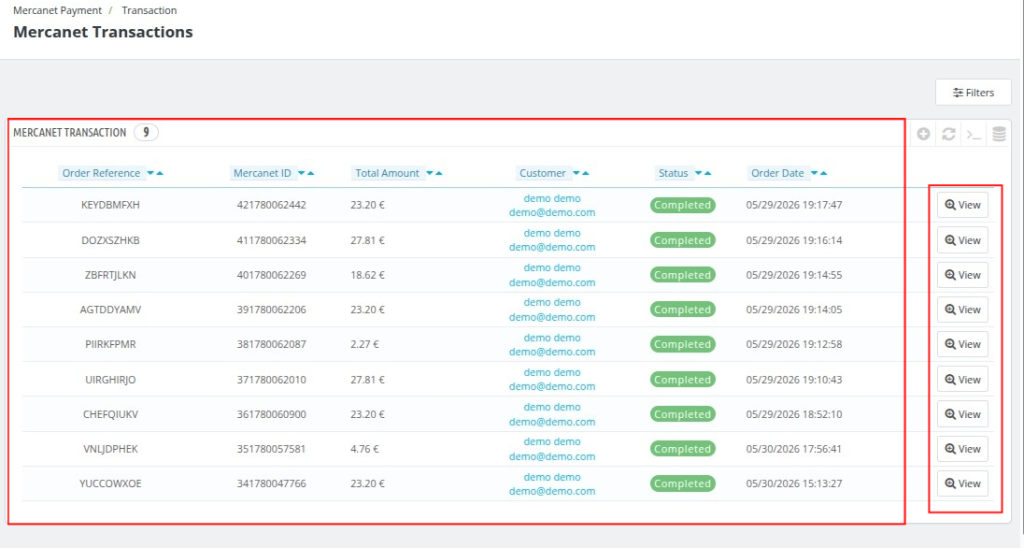Image resolution: width=1024 pixels, height=548 pixels.
Task: Sort Order Reference ascending arrow
Action: coord(160,173)
